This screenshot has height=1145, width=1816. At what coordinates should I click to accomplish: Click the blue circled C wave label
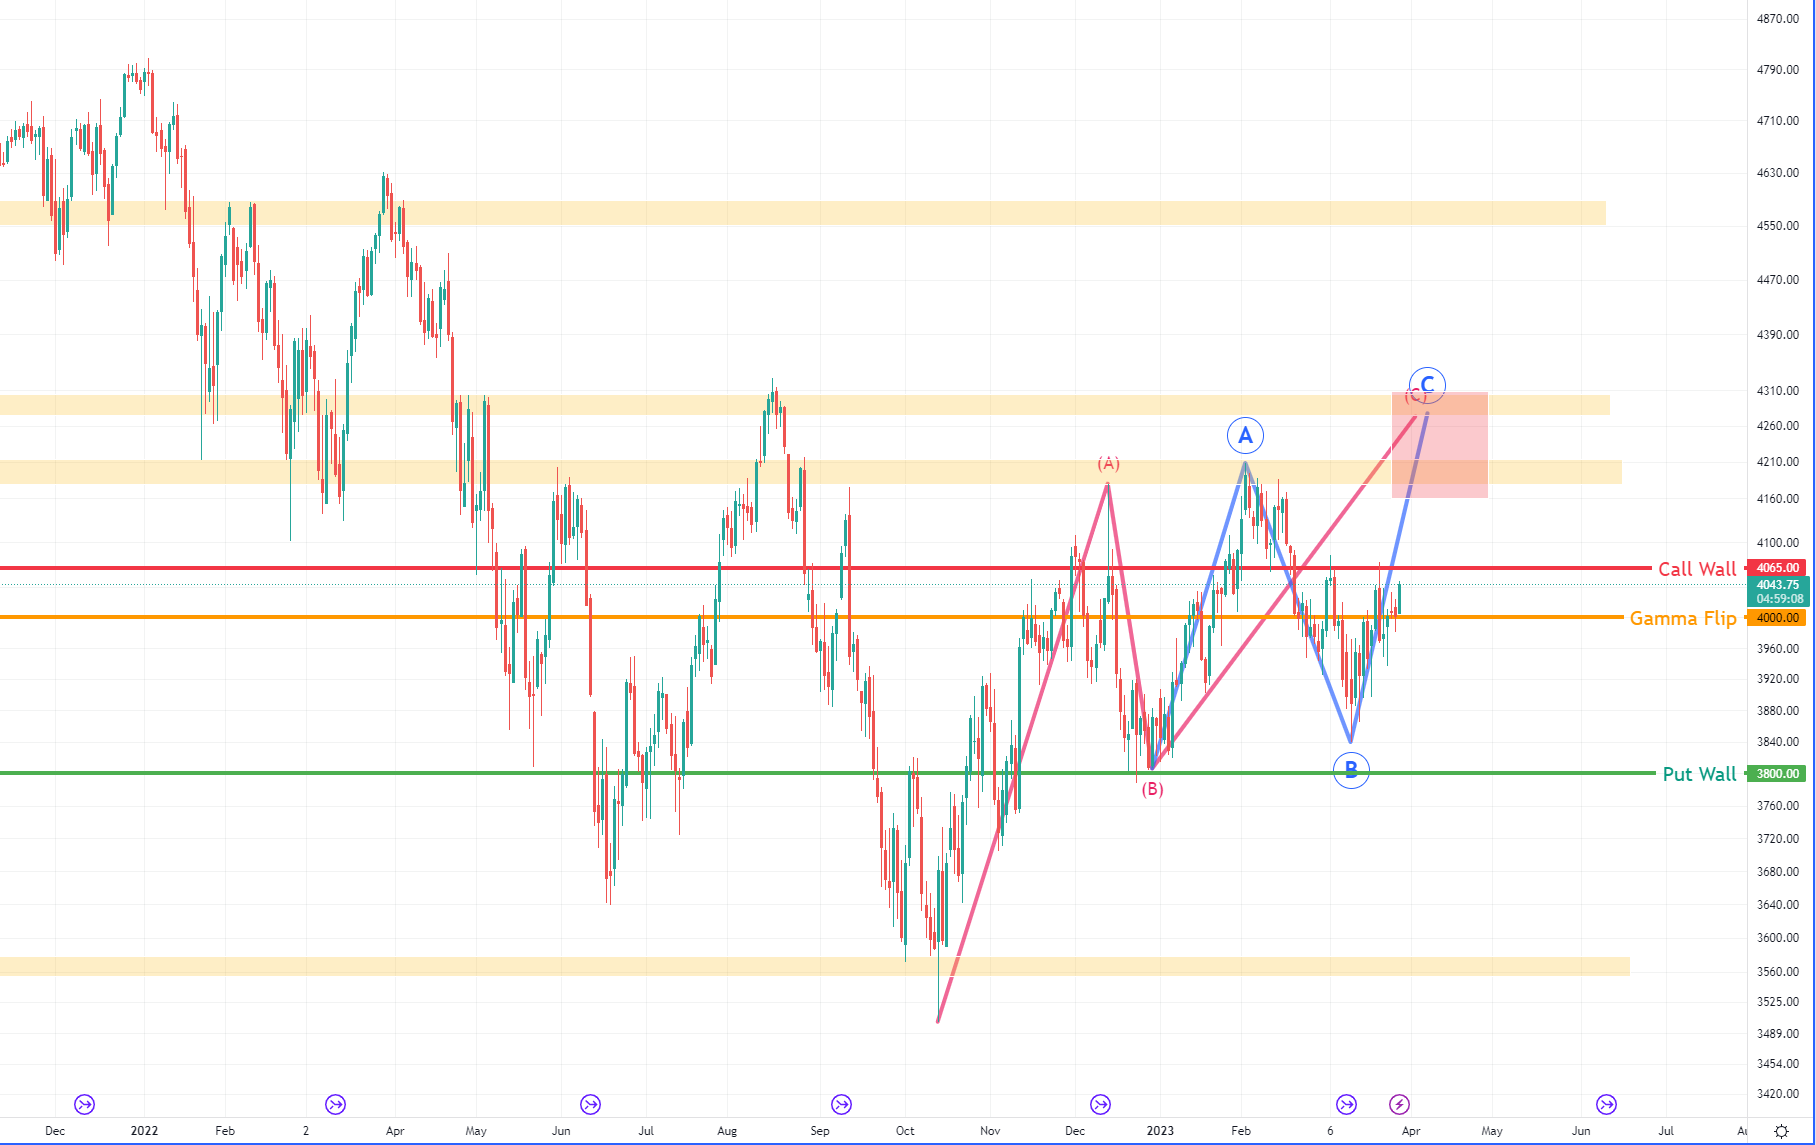point(1427,384)
